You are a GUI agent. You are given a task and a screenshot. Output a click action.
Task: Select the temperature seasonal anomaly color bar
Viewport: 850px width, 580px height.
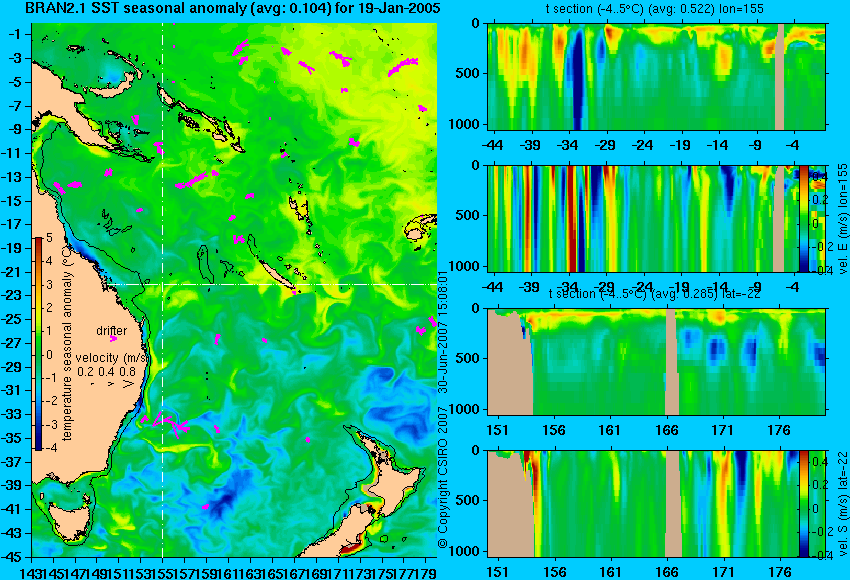(x=38, y=344)
